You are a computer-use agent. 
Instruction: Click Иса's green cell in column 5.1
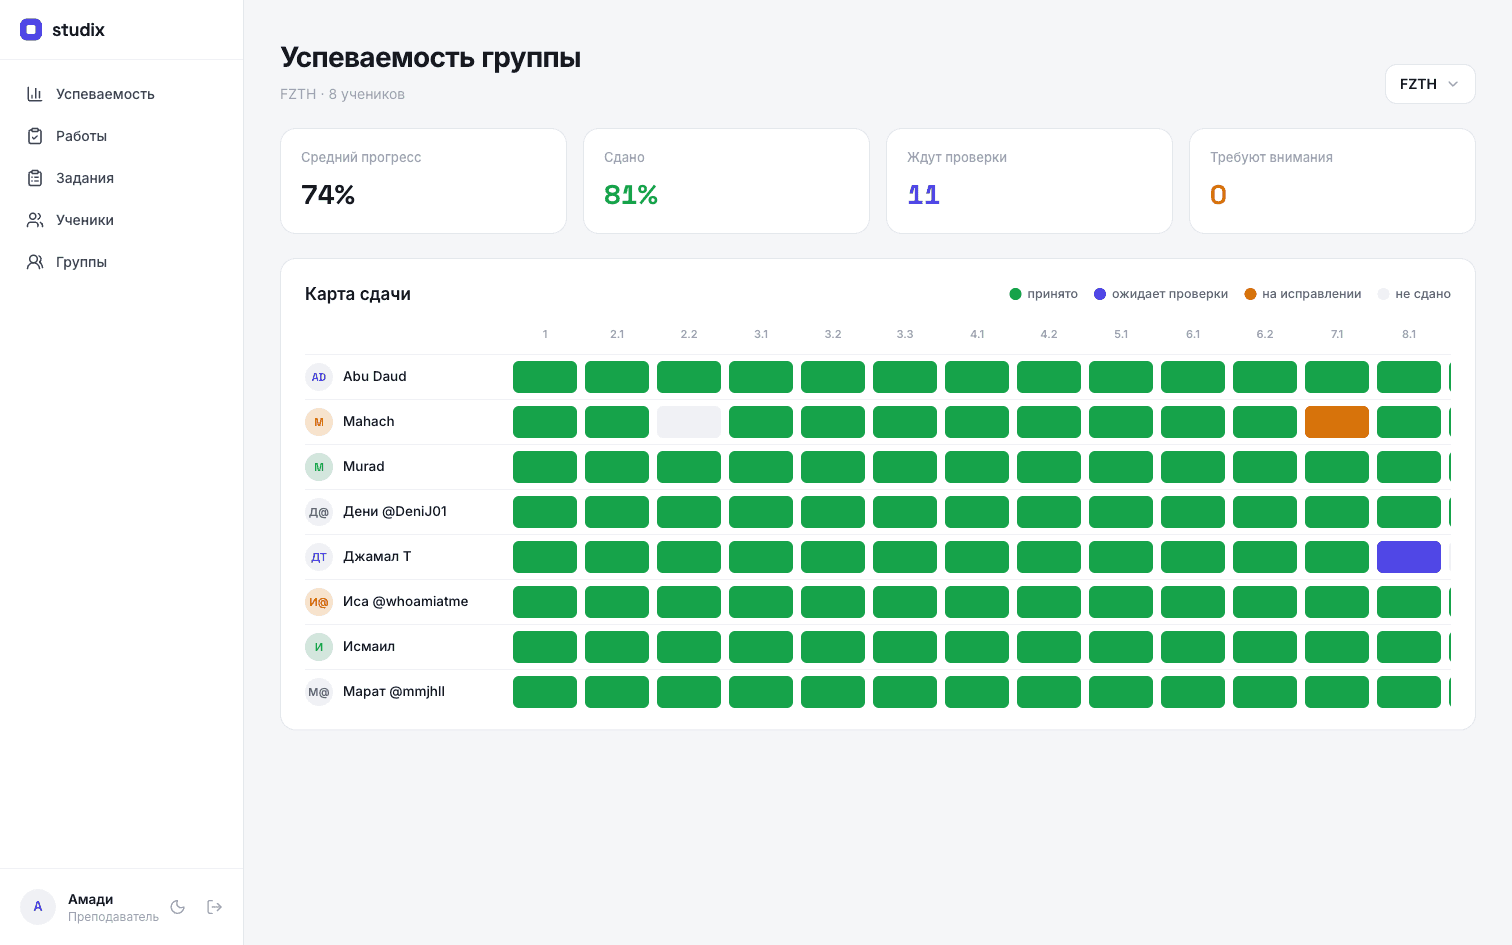point(1121,602)
